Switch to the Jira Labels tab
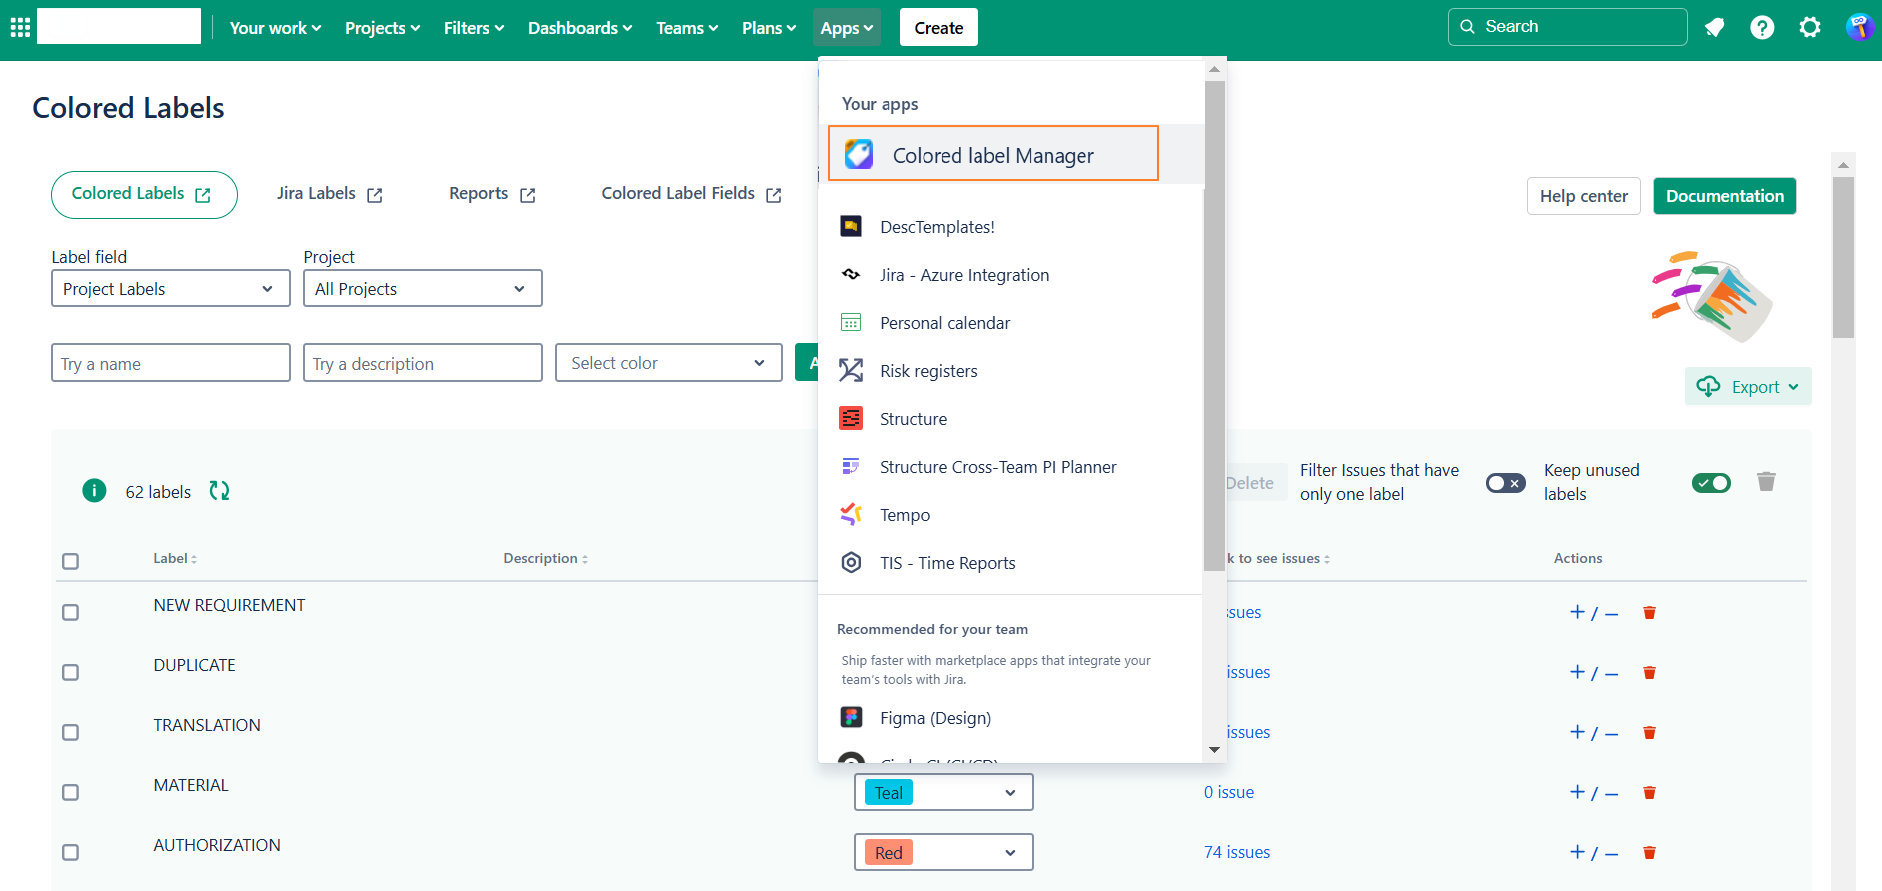Image resolution: width=1882 pixels, height=891 pixels. (x=329, y=194)
